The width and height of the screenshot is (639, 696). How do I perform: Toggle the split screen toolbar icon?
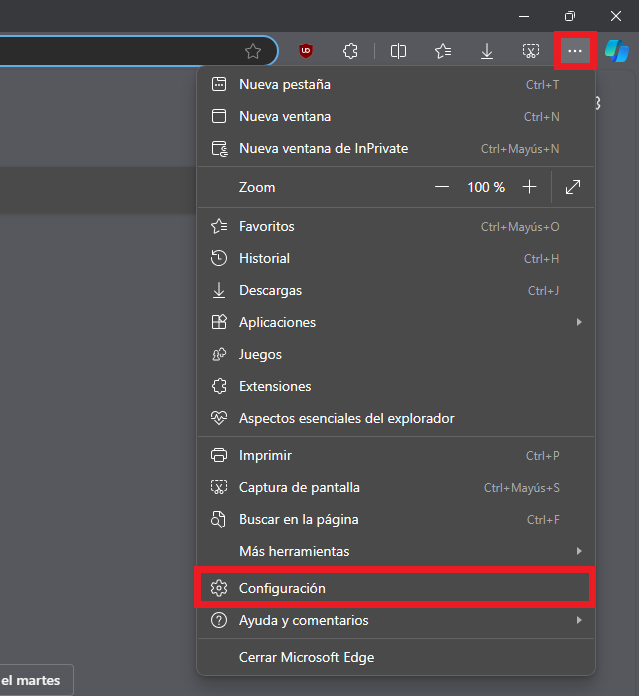tap(398, 51)
